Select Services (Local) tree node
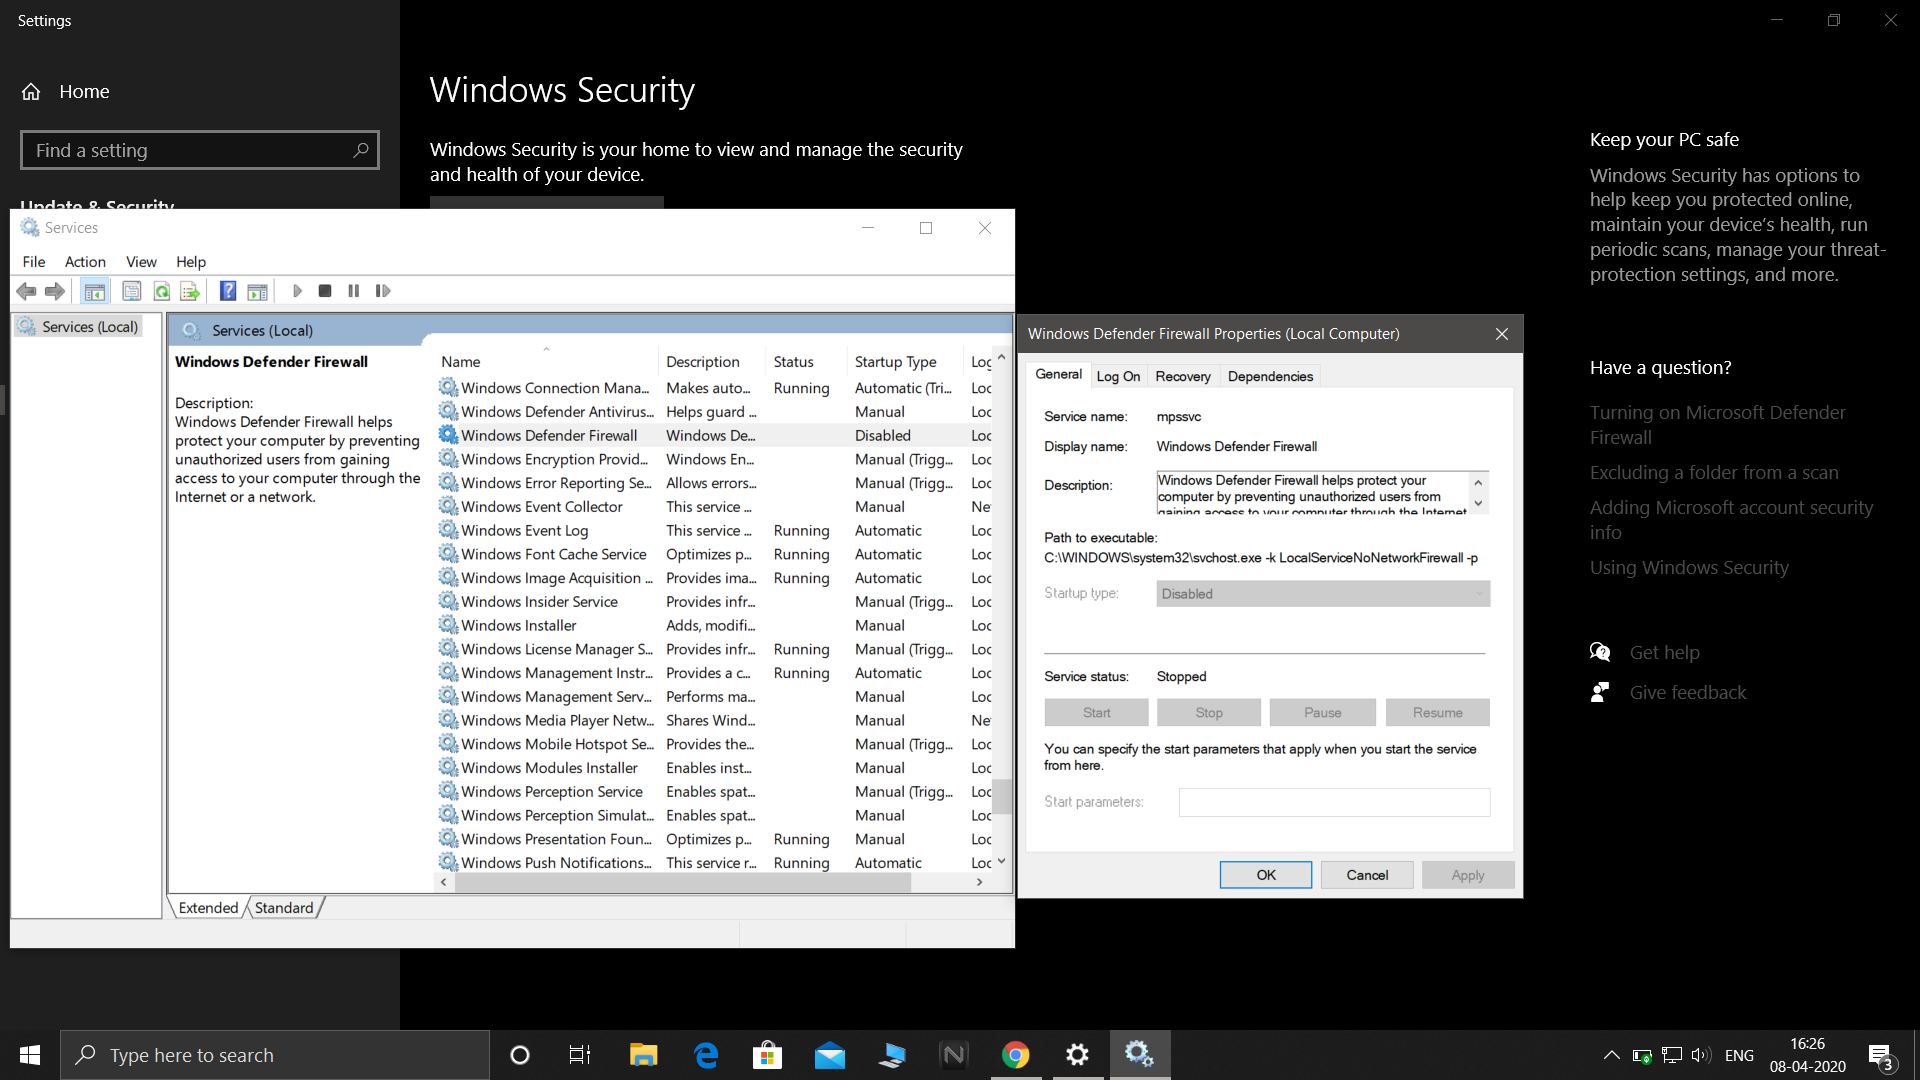The height and width of the screenshot is (1080, 1920). (x=80, y=327)
